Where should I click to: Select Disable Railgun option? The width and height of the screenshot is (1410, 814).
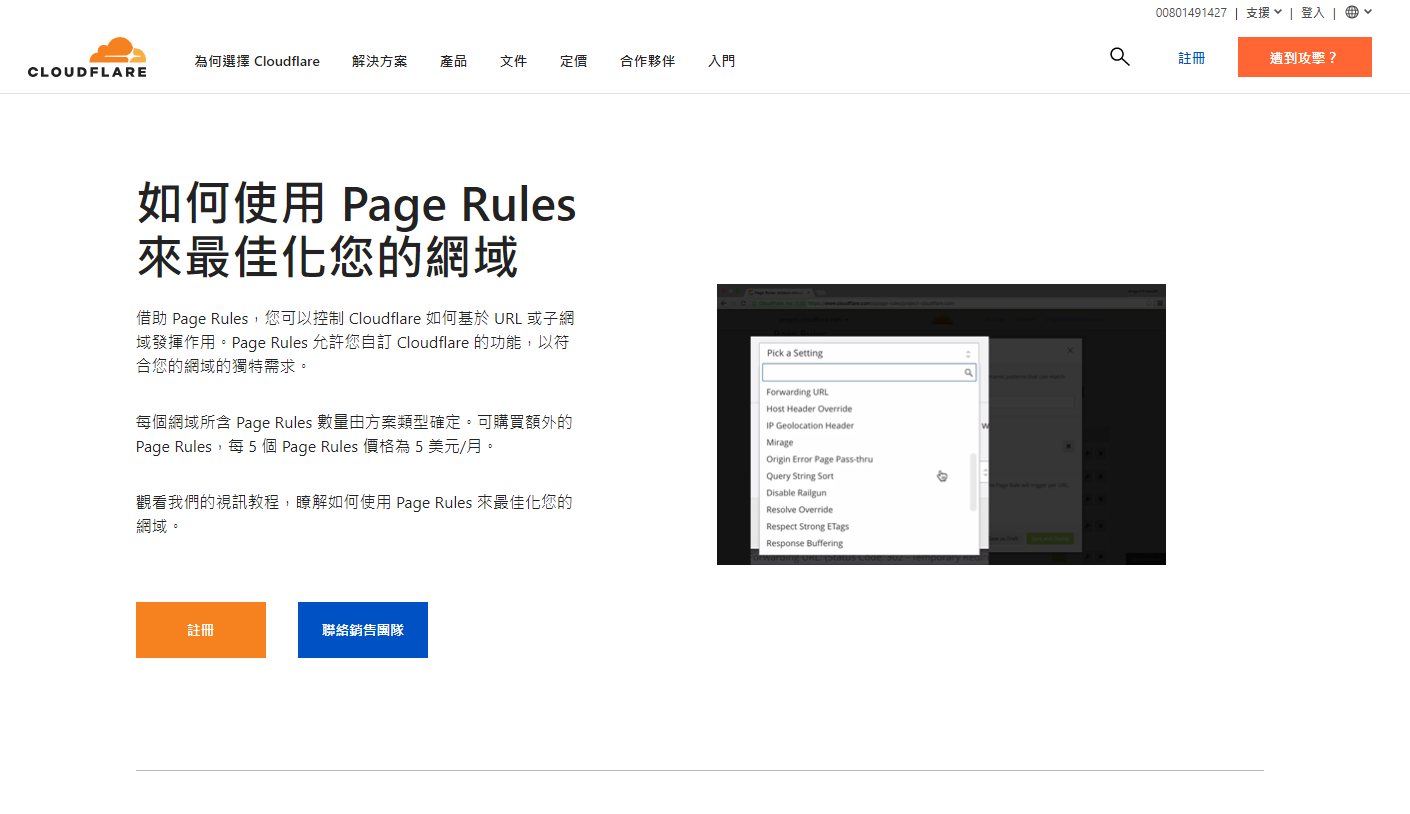point(796,493)
